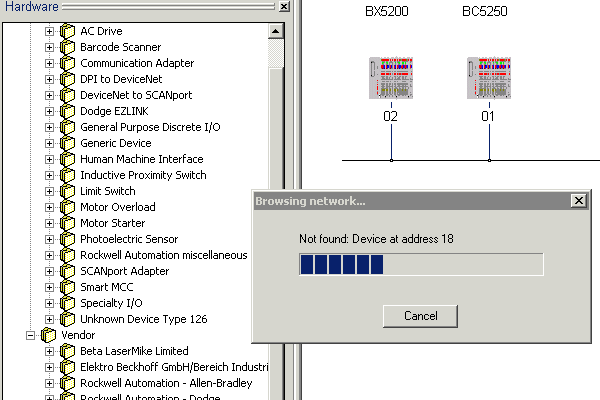This screenshot has width=600, height=400.
Task: Click the Barcode Scanner category icon
Action: 67,47
